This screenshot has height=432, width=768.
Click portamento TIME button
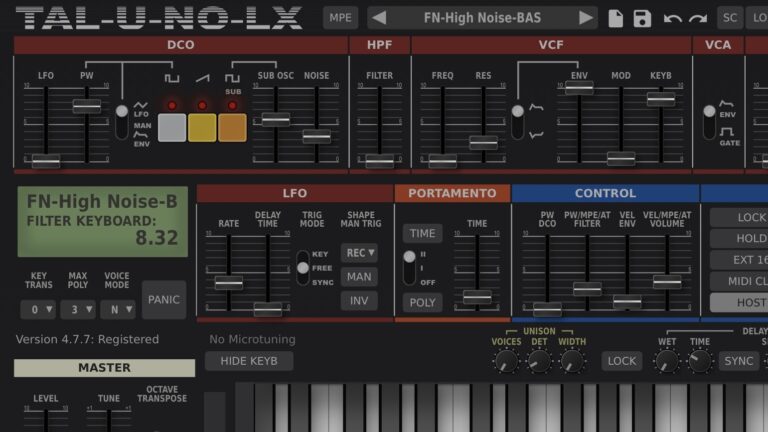422,233
